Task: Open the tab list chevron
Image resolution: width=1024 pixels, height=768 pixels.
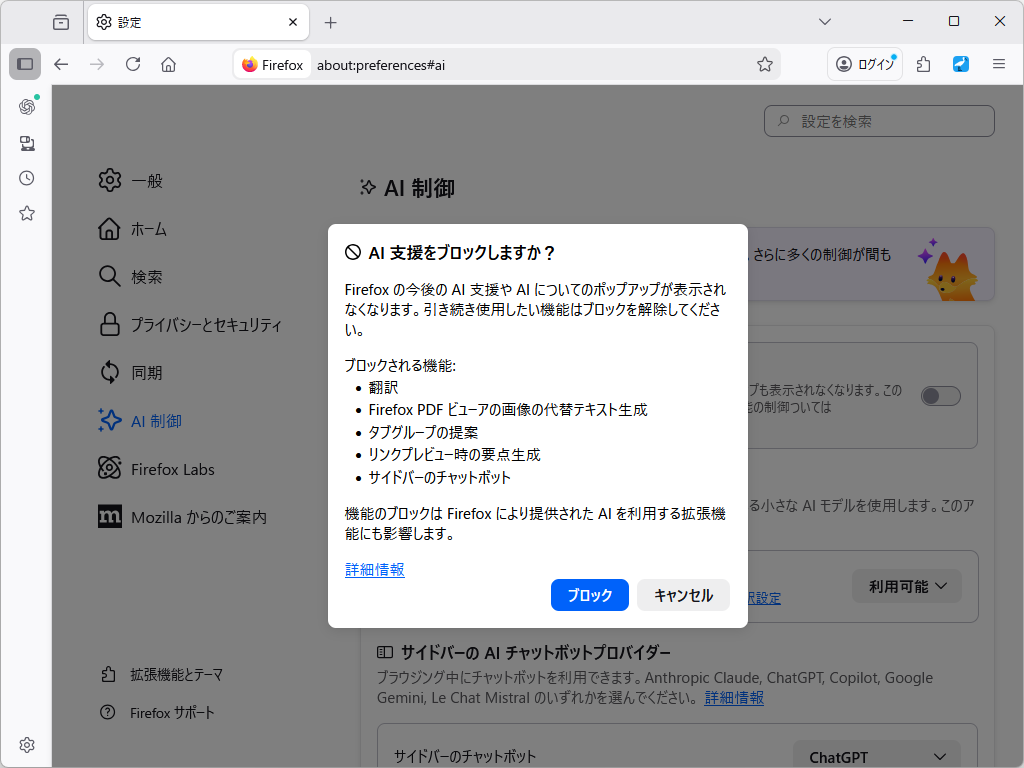Action: point(824,21)
